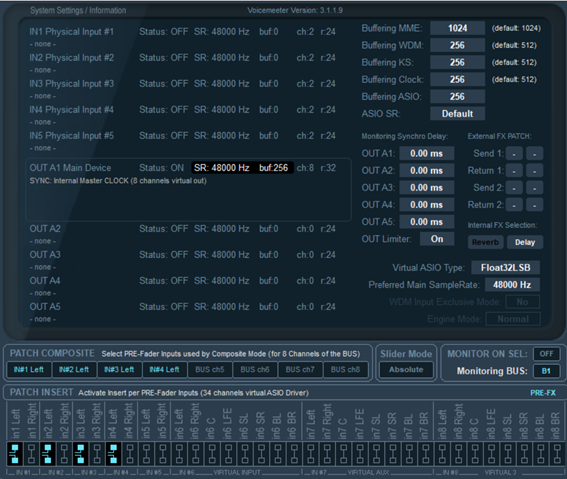
Task: Adjust OUT A5 synchro delay value
Action: (x=427, y=222)
